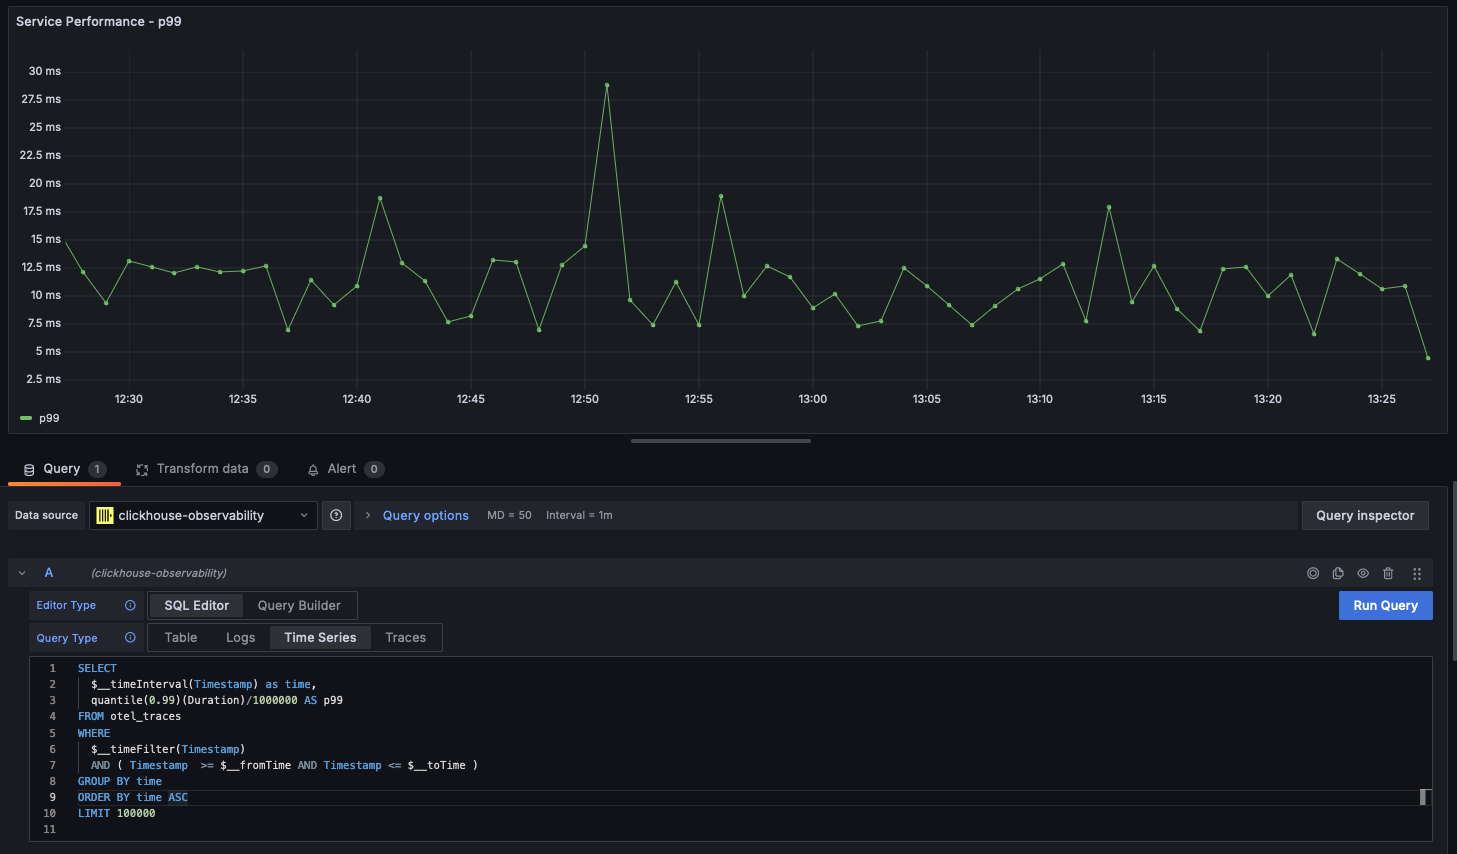Click the ClickHouse data source logo
The width and height of the screenshot is (1457, 854).
coord(104,515)
